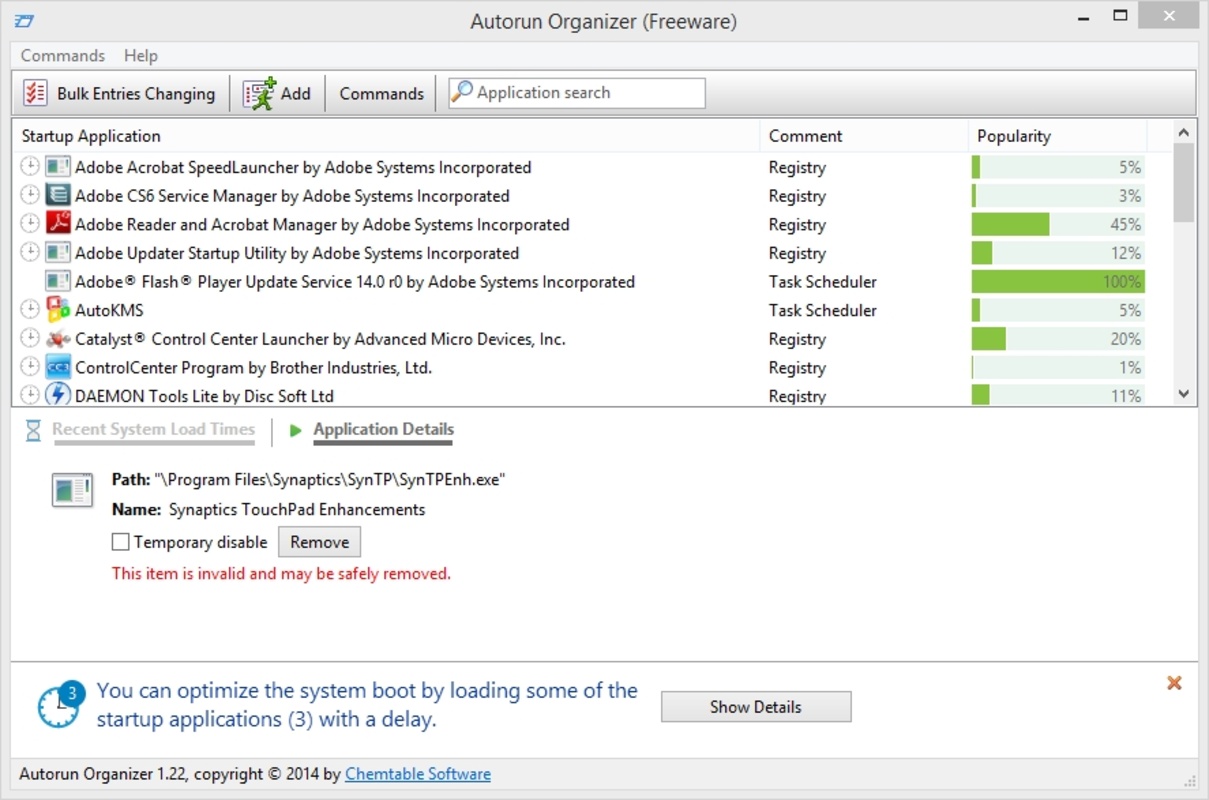
Task: Click the 11% popularity value for DAEMON Tools
Action: click(x=1125, y=396)
